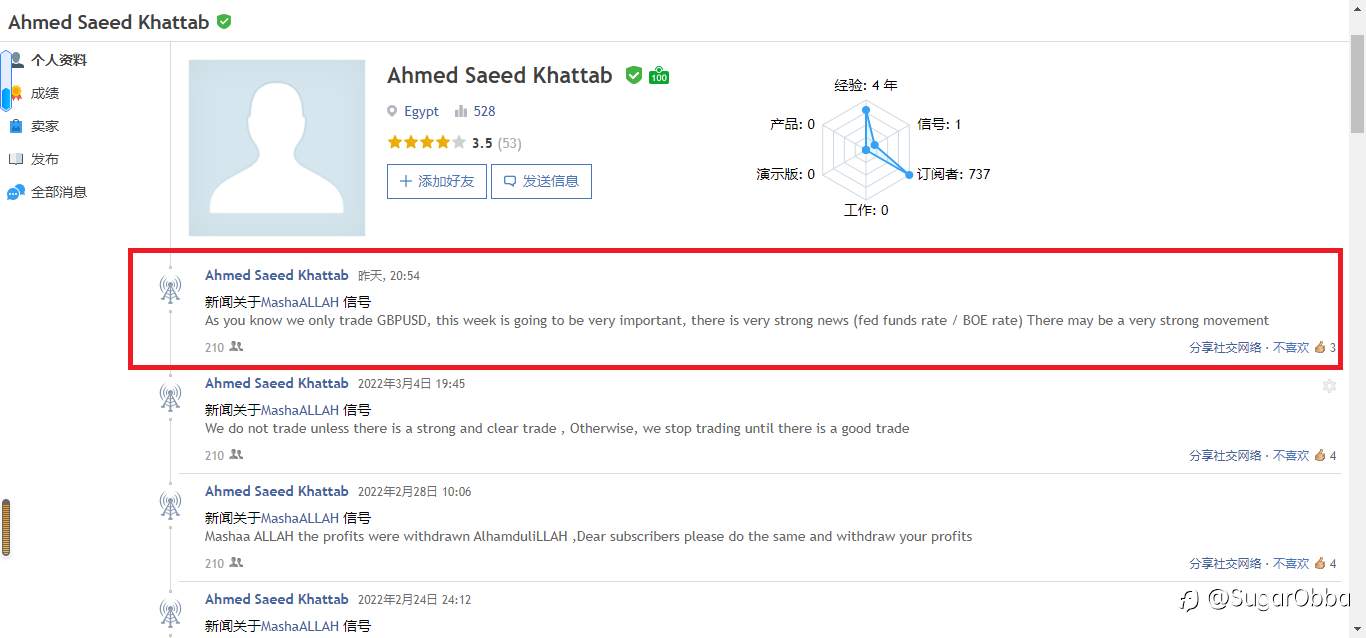Click the 添加好友 add friend button
This screenshot has height=638, width=1366.
[437, 181]
